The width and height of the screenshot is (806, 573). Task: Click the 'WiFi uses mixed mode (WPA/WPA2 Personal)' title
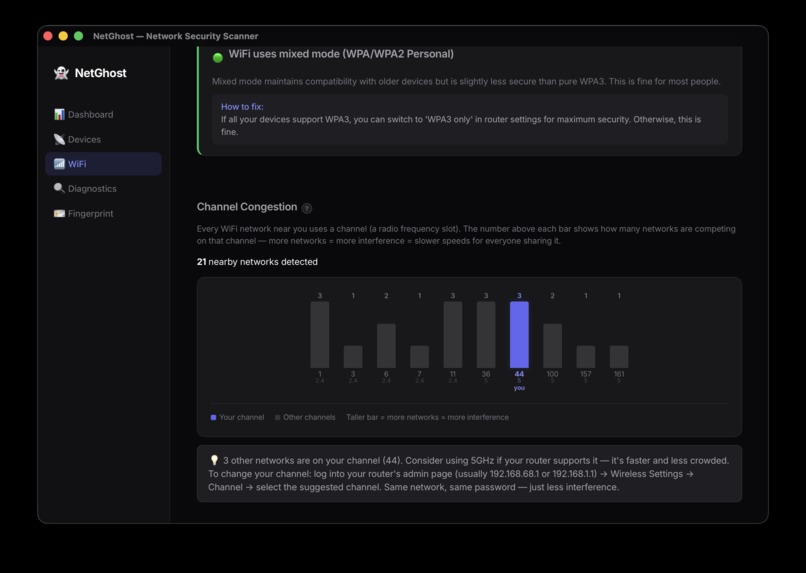(x=341, y=54)
